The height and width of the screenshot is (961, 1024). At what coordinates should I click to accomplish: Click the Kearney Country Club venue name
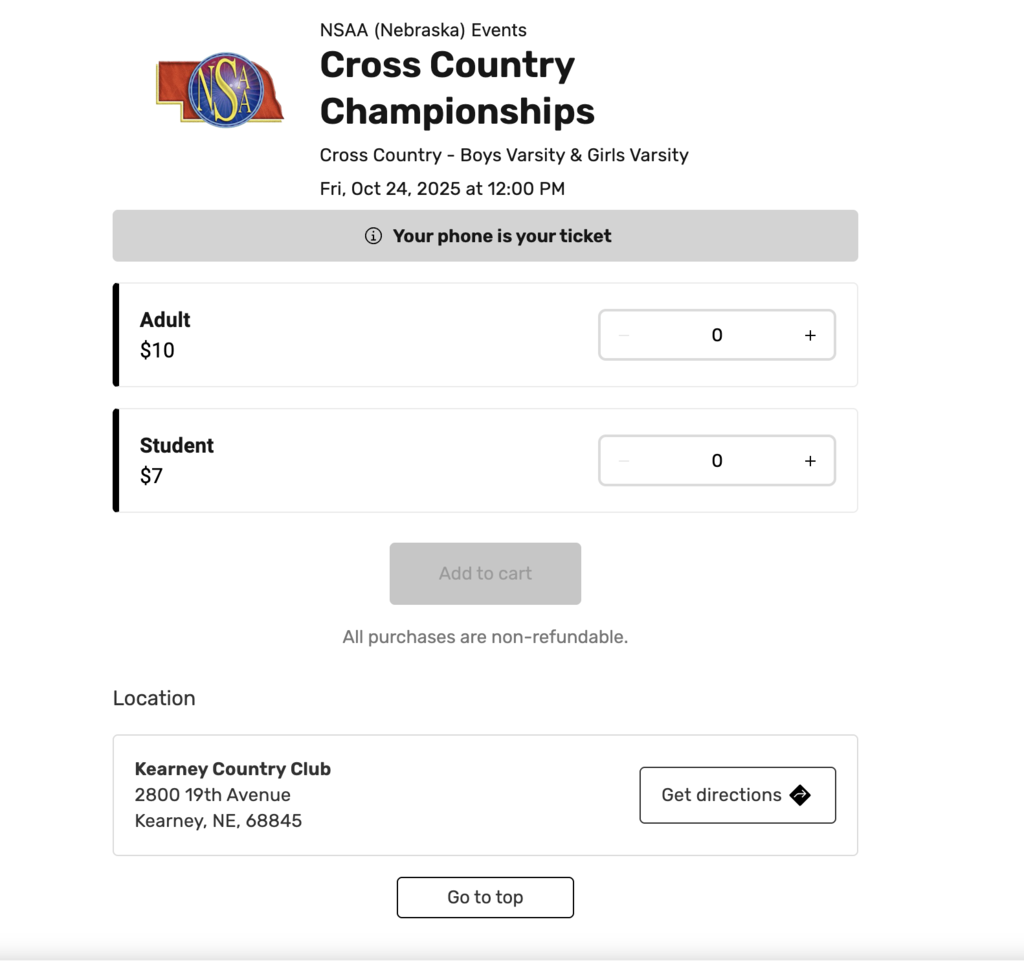[x=233, y=769]
